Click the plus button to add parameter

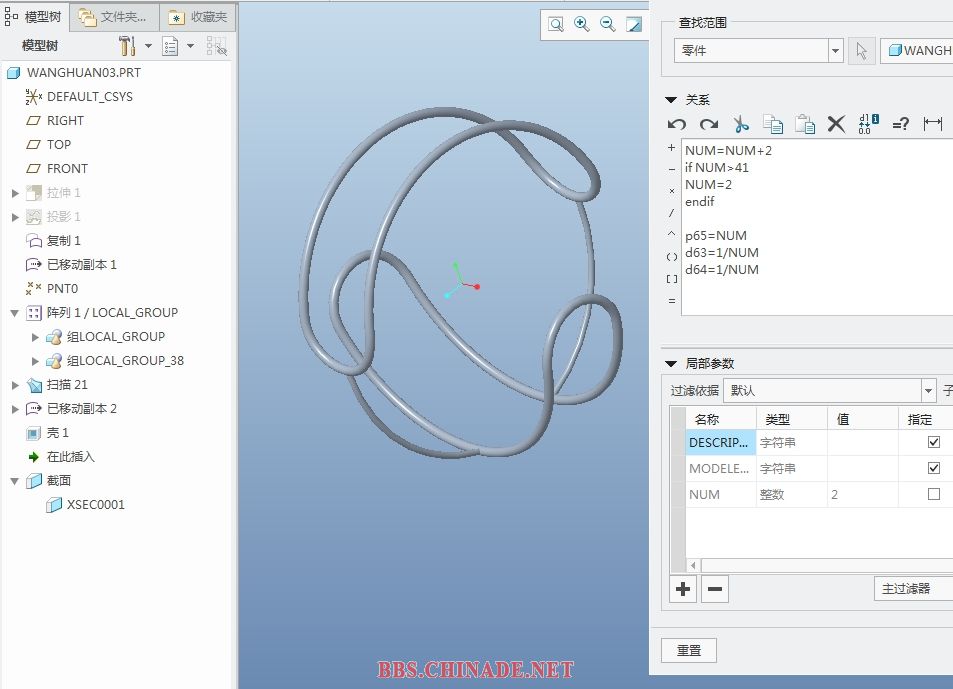coord(683,589)
